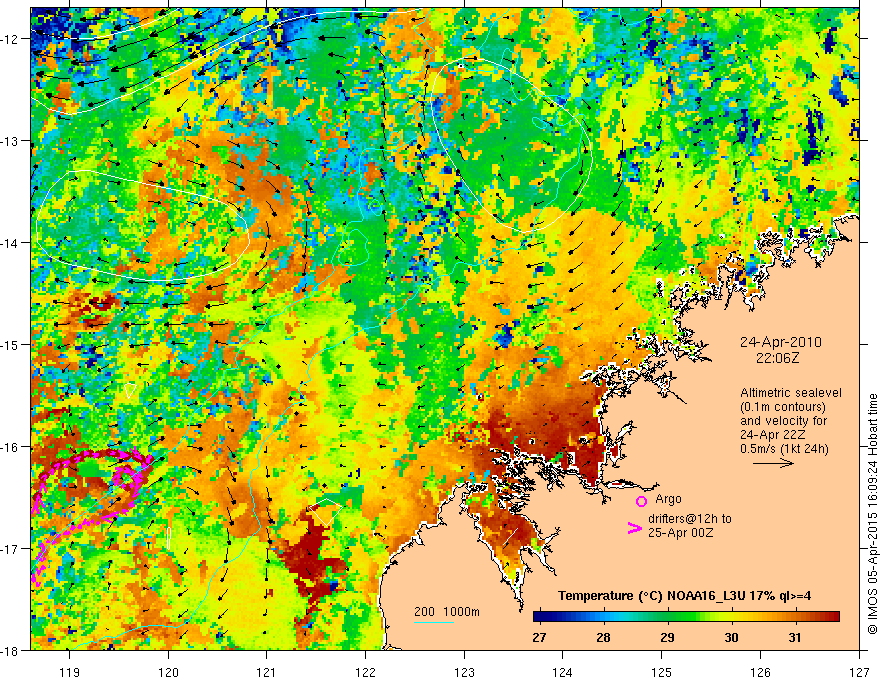Screen dimensions: 880x680
Task: Click the date label 24-Apr-2010
Action: 781,342
